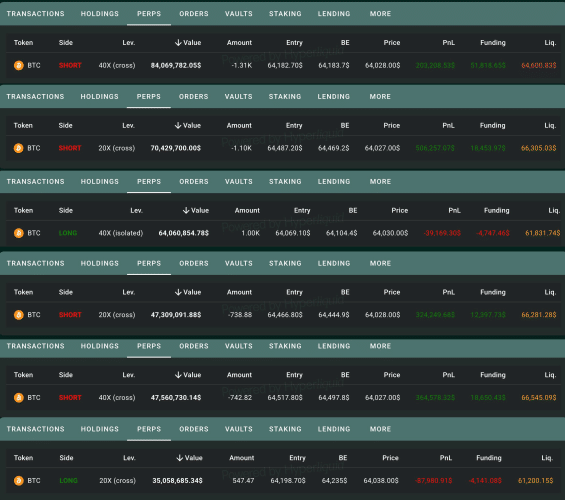Click the amount -1.10K
This screenshot has height=500, width=565.
[x=241, y=148]
